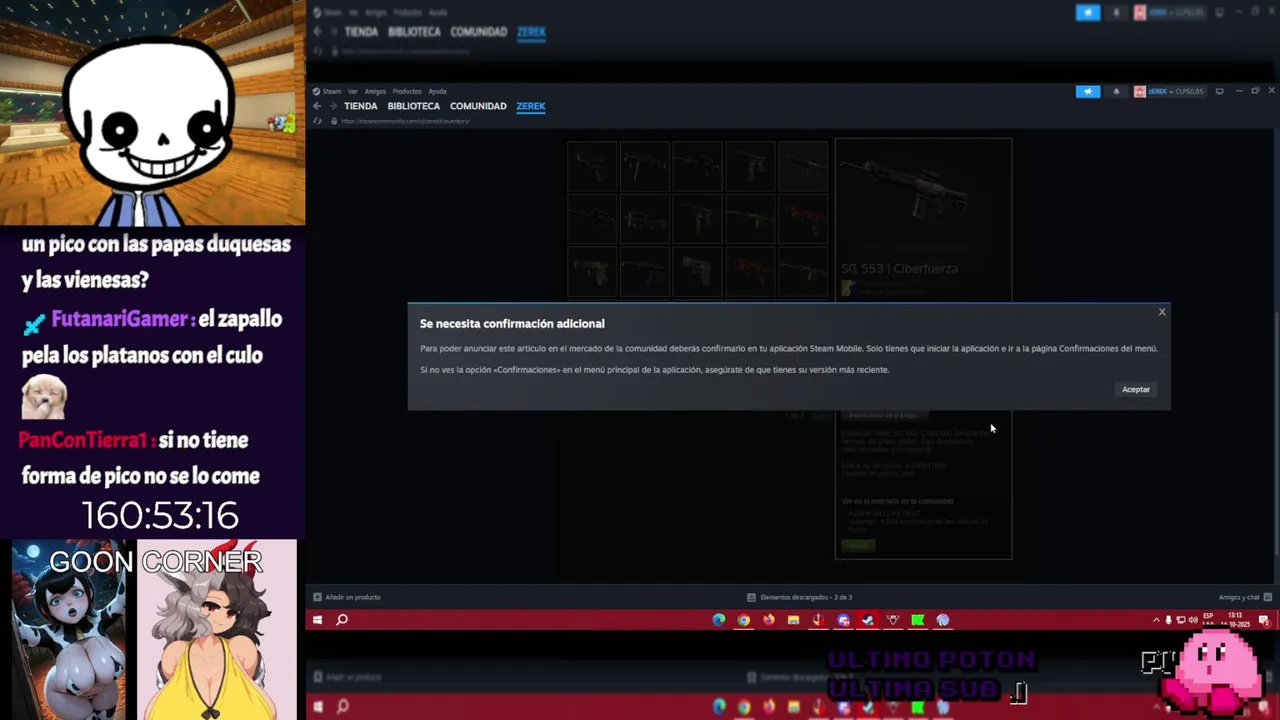Open ZEREK tab in background Steam window
Viewport: 1280px width, 720px height.
click(531, 32)
